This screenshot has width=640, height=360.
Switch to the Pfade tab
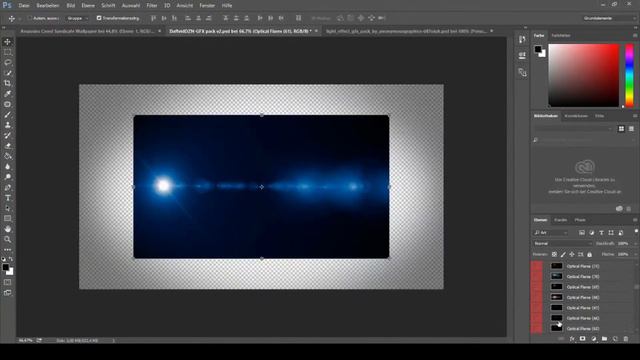[x=580, y=220]
